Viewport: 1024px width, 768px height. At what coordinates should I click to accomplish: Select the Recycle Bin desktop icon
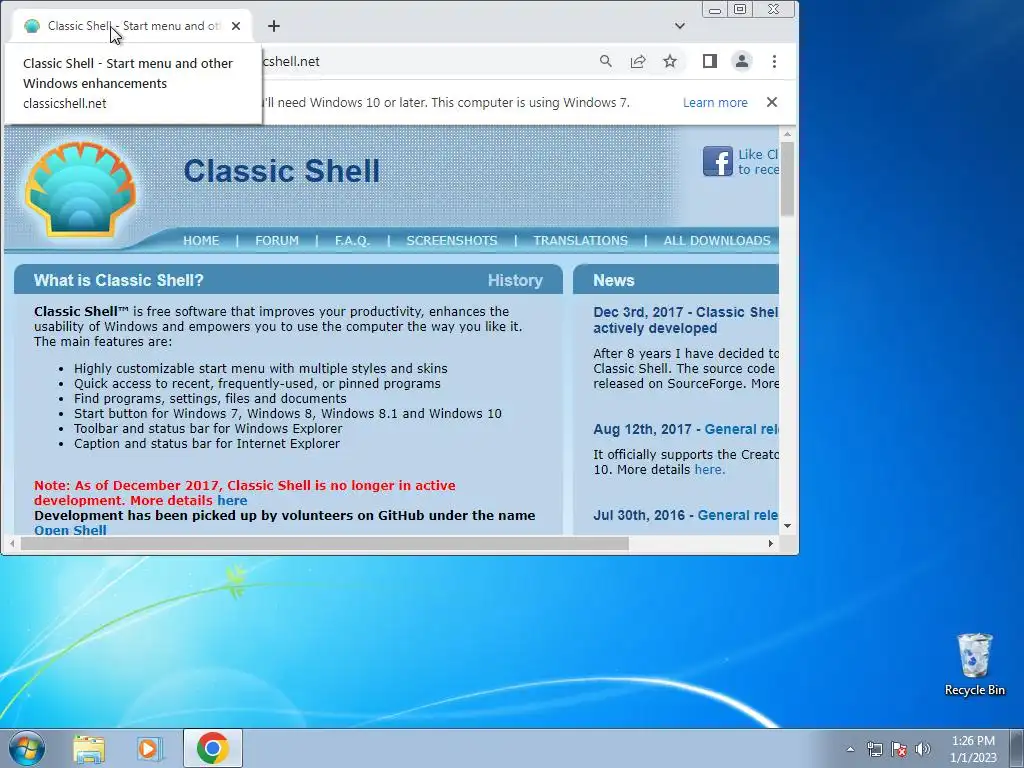pyautogui.click(x=974, y=665)
